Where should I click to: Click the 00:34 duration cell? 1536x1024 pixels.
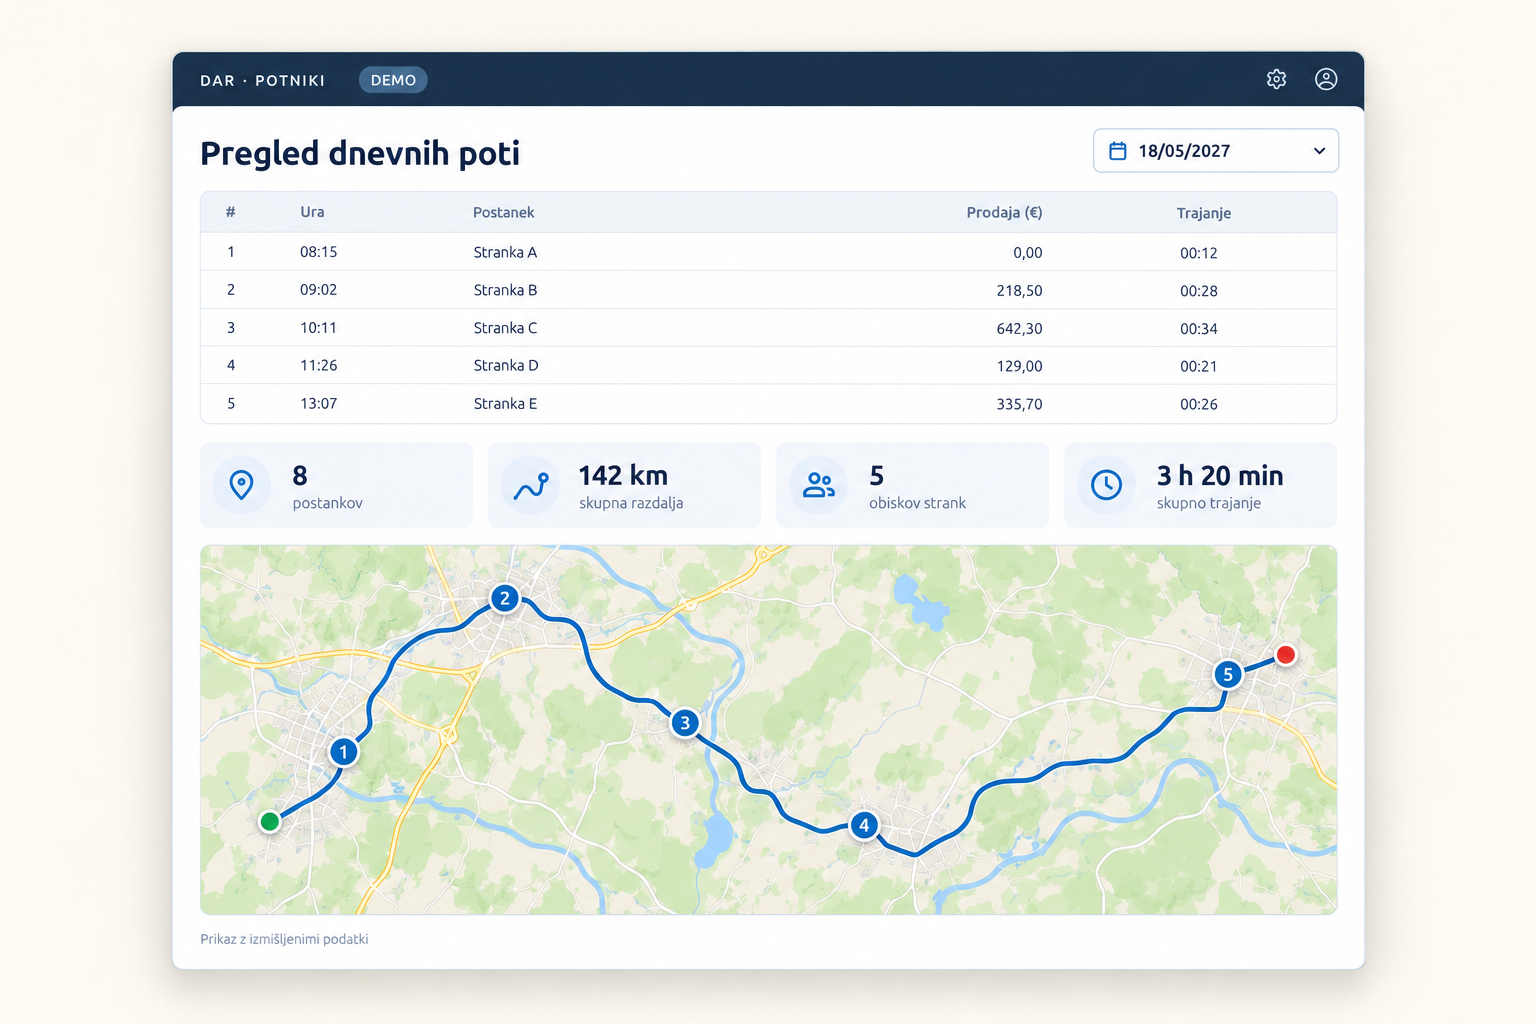point(1198,329)
